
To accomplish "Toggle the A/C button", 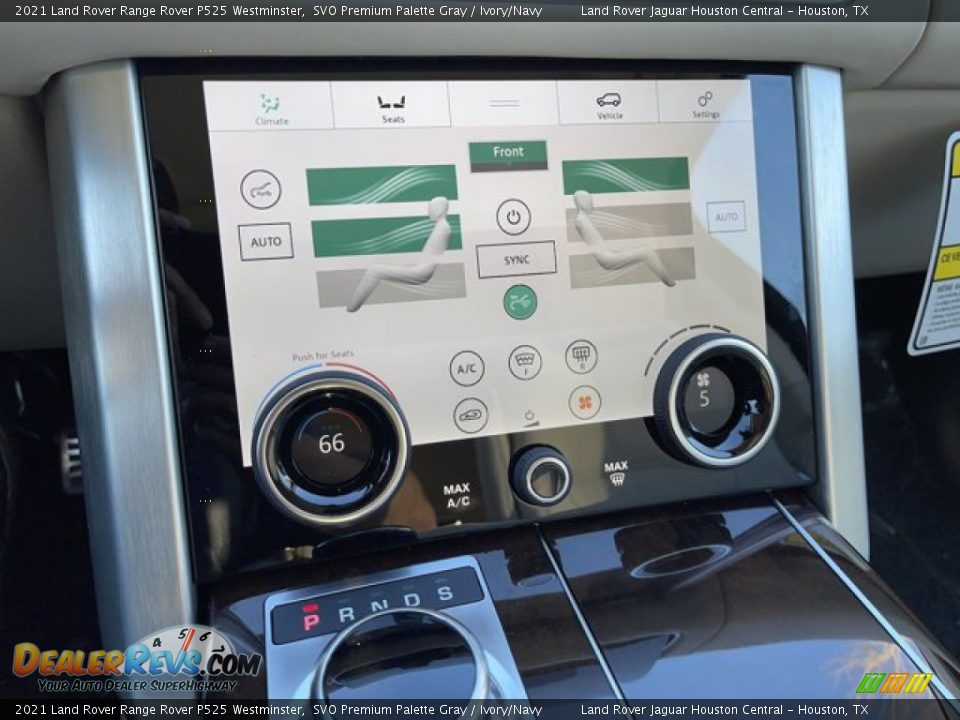I will tap(467, 368).
